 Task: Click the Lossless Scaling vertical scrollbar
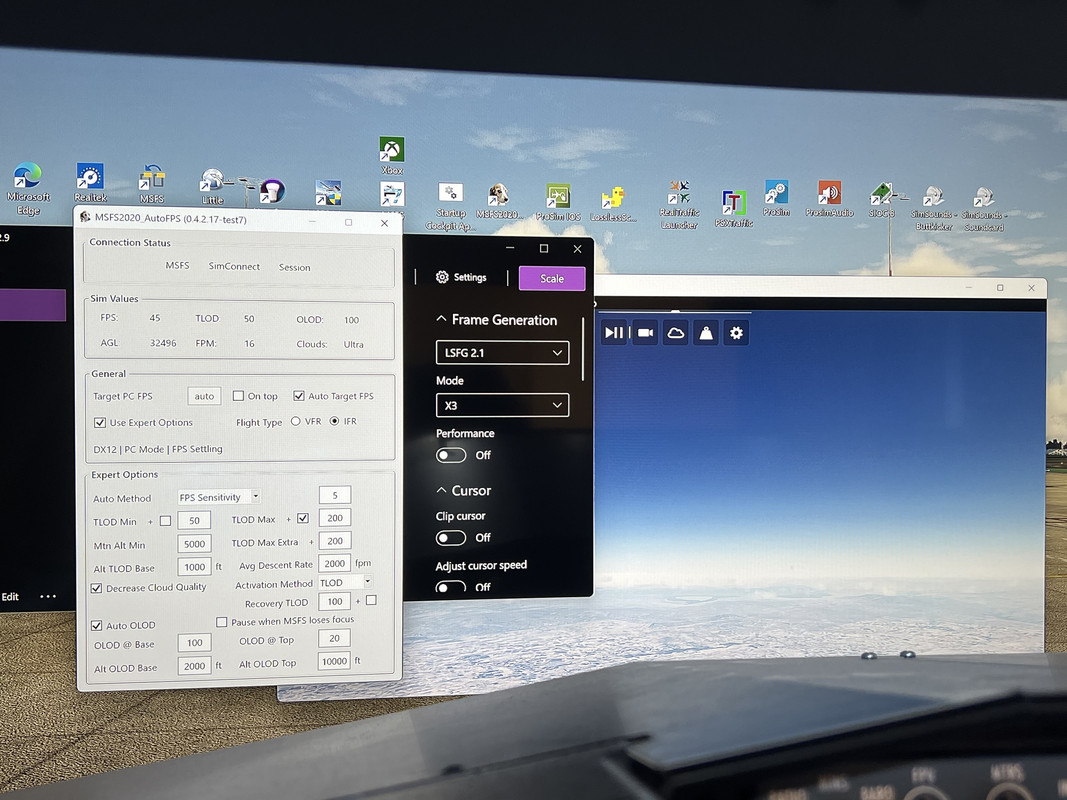point(583,349)
